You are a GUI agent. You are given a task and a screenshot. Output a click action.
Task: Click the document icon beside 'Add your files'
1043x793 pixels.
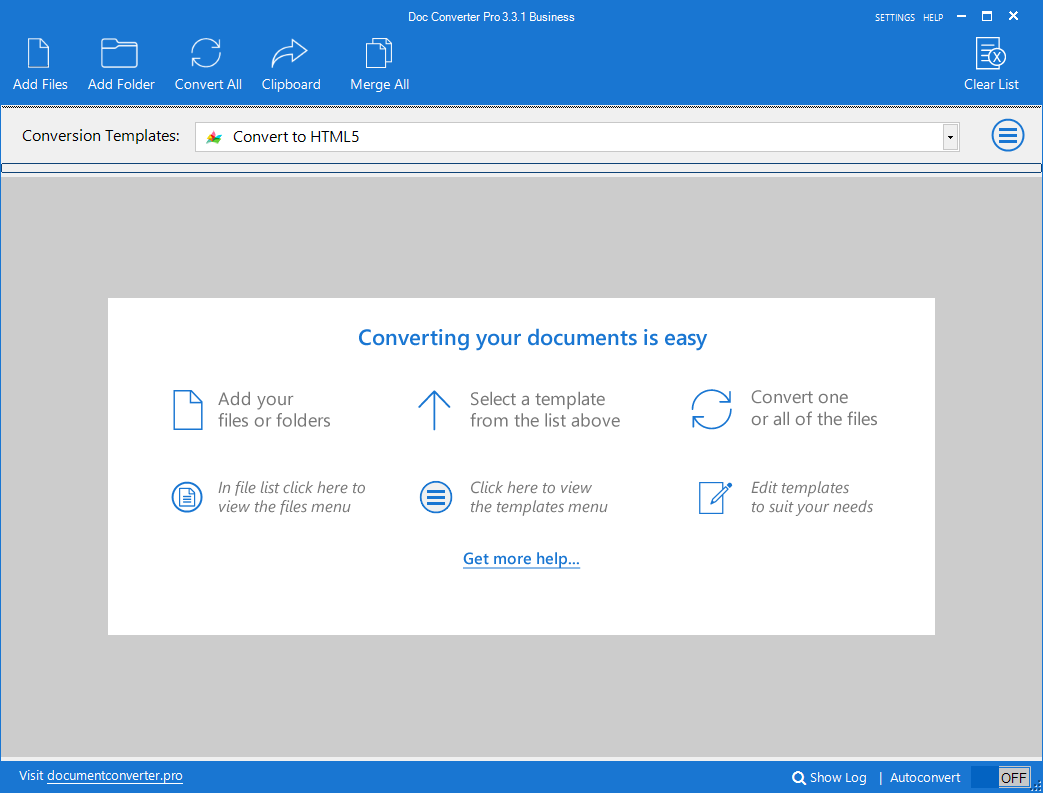coord(188,410)
